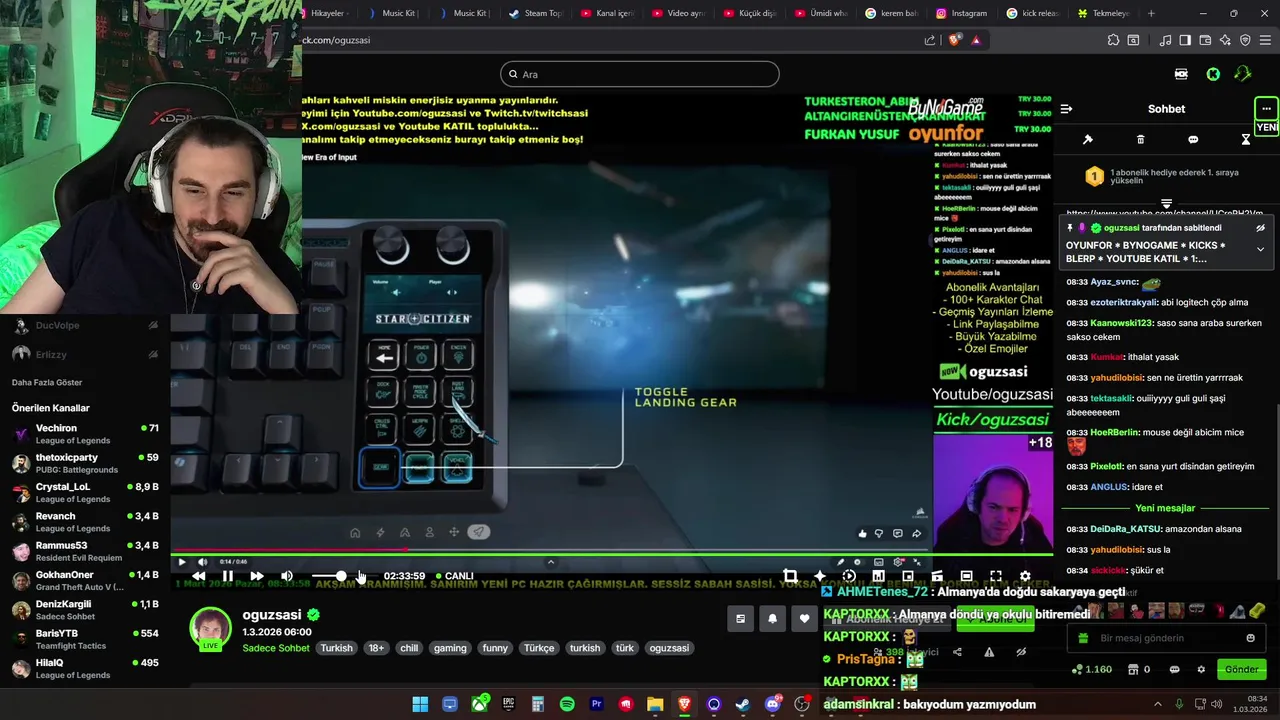Viewport: 1280px width, 720px height.
Task: Open the Kick logo icon in the header
Action: tap(1213, 74)
